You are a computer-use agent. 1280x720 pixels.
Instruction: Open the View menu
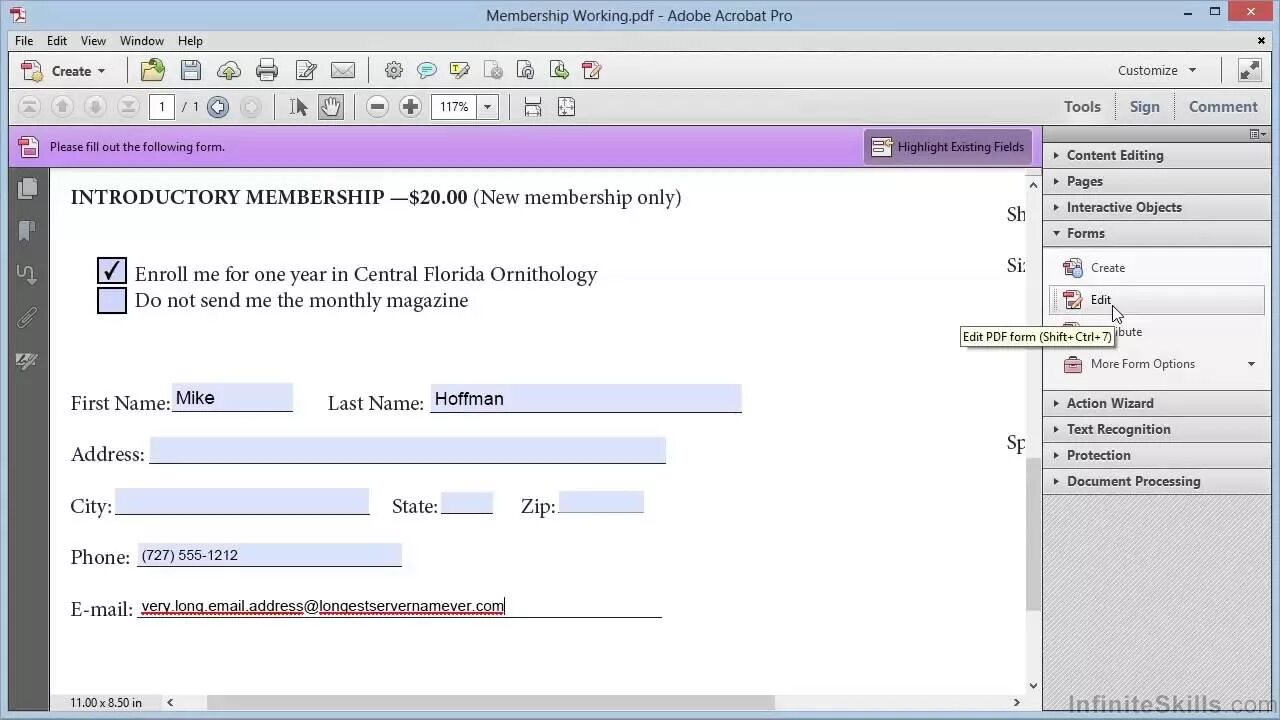pyautogui.click(x=93, y=41)
